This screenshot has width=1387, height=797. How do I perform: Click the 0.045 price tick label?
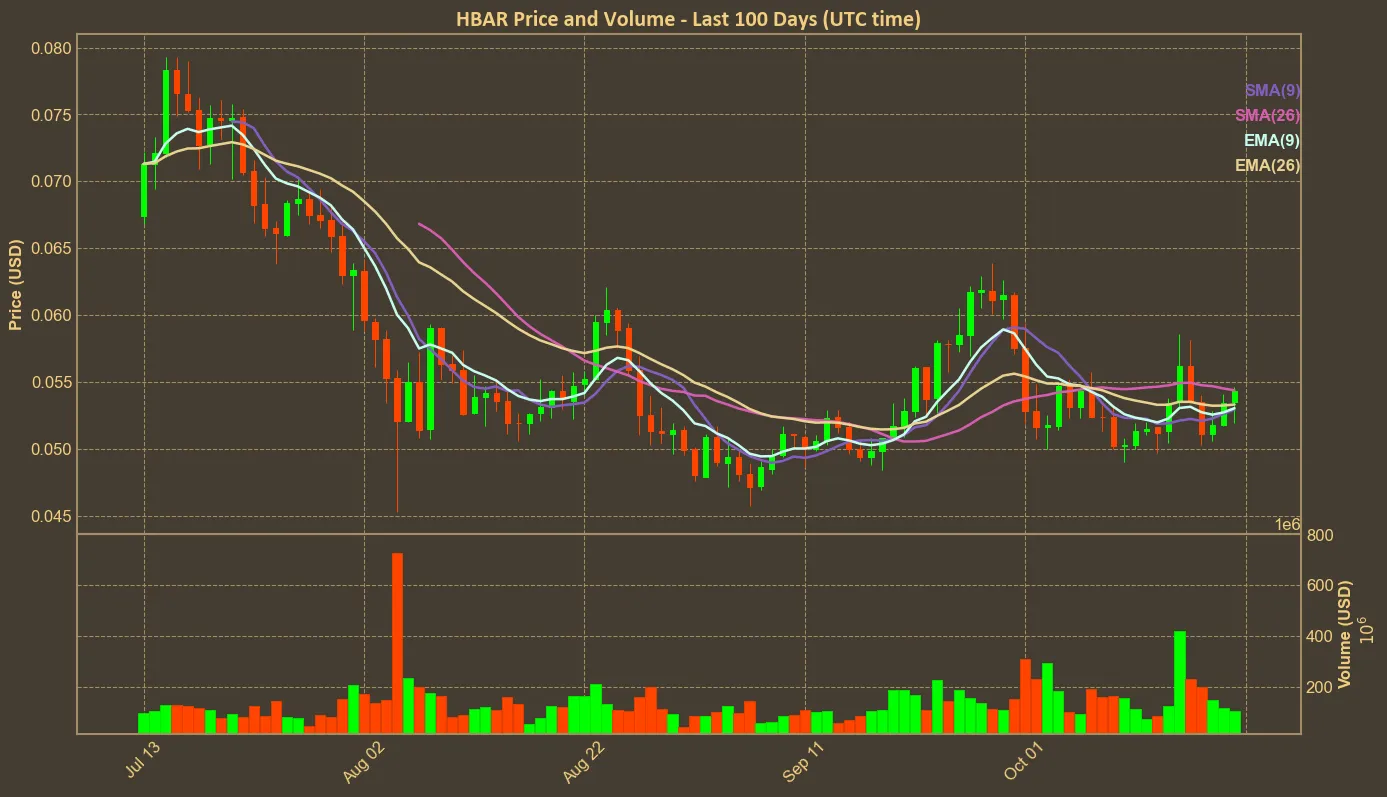[50, 517]
